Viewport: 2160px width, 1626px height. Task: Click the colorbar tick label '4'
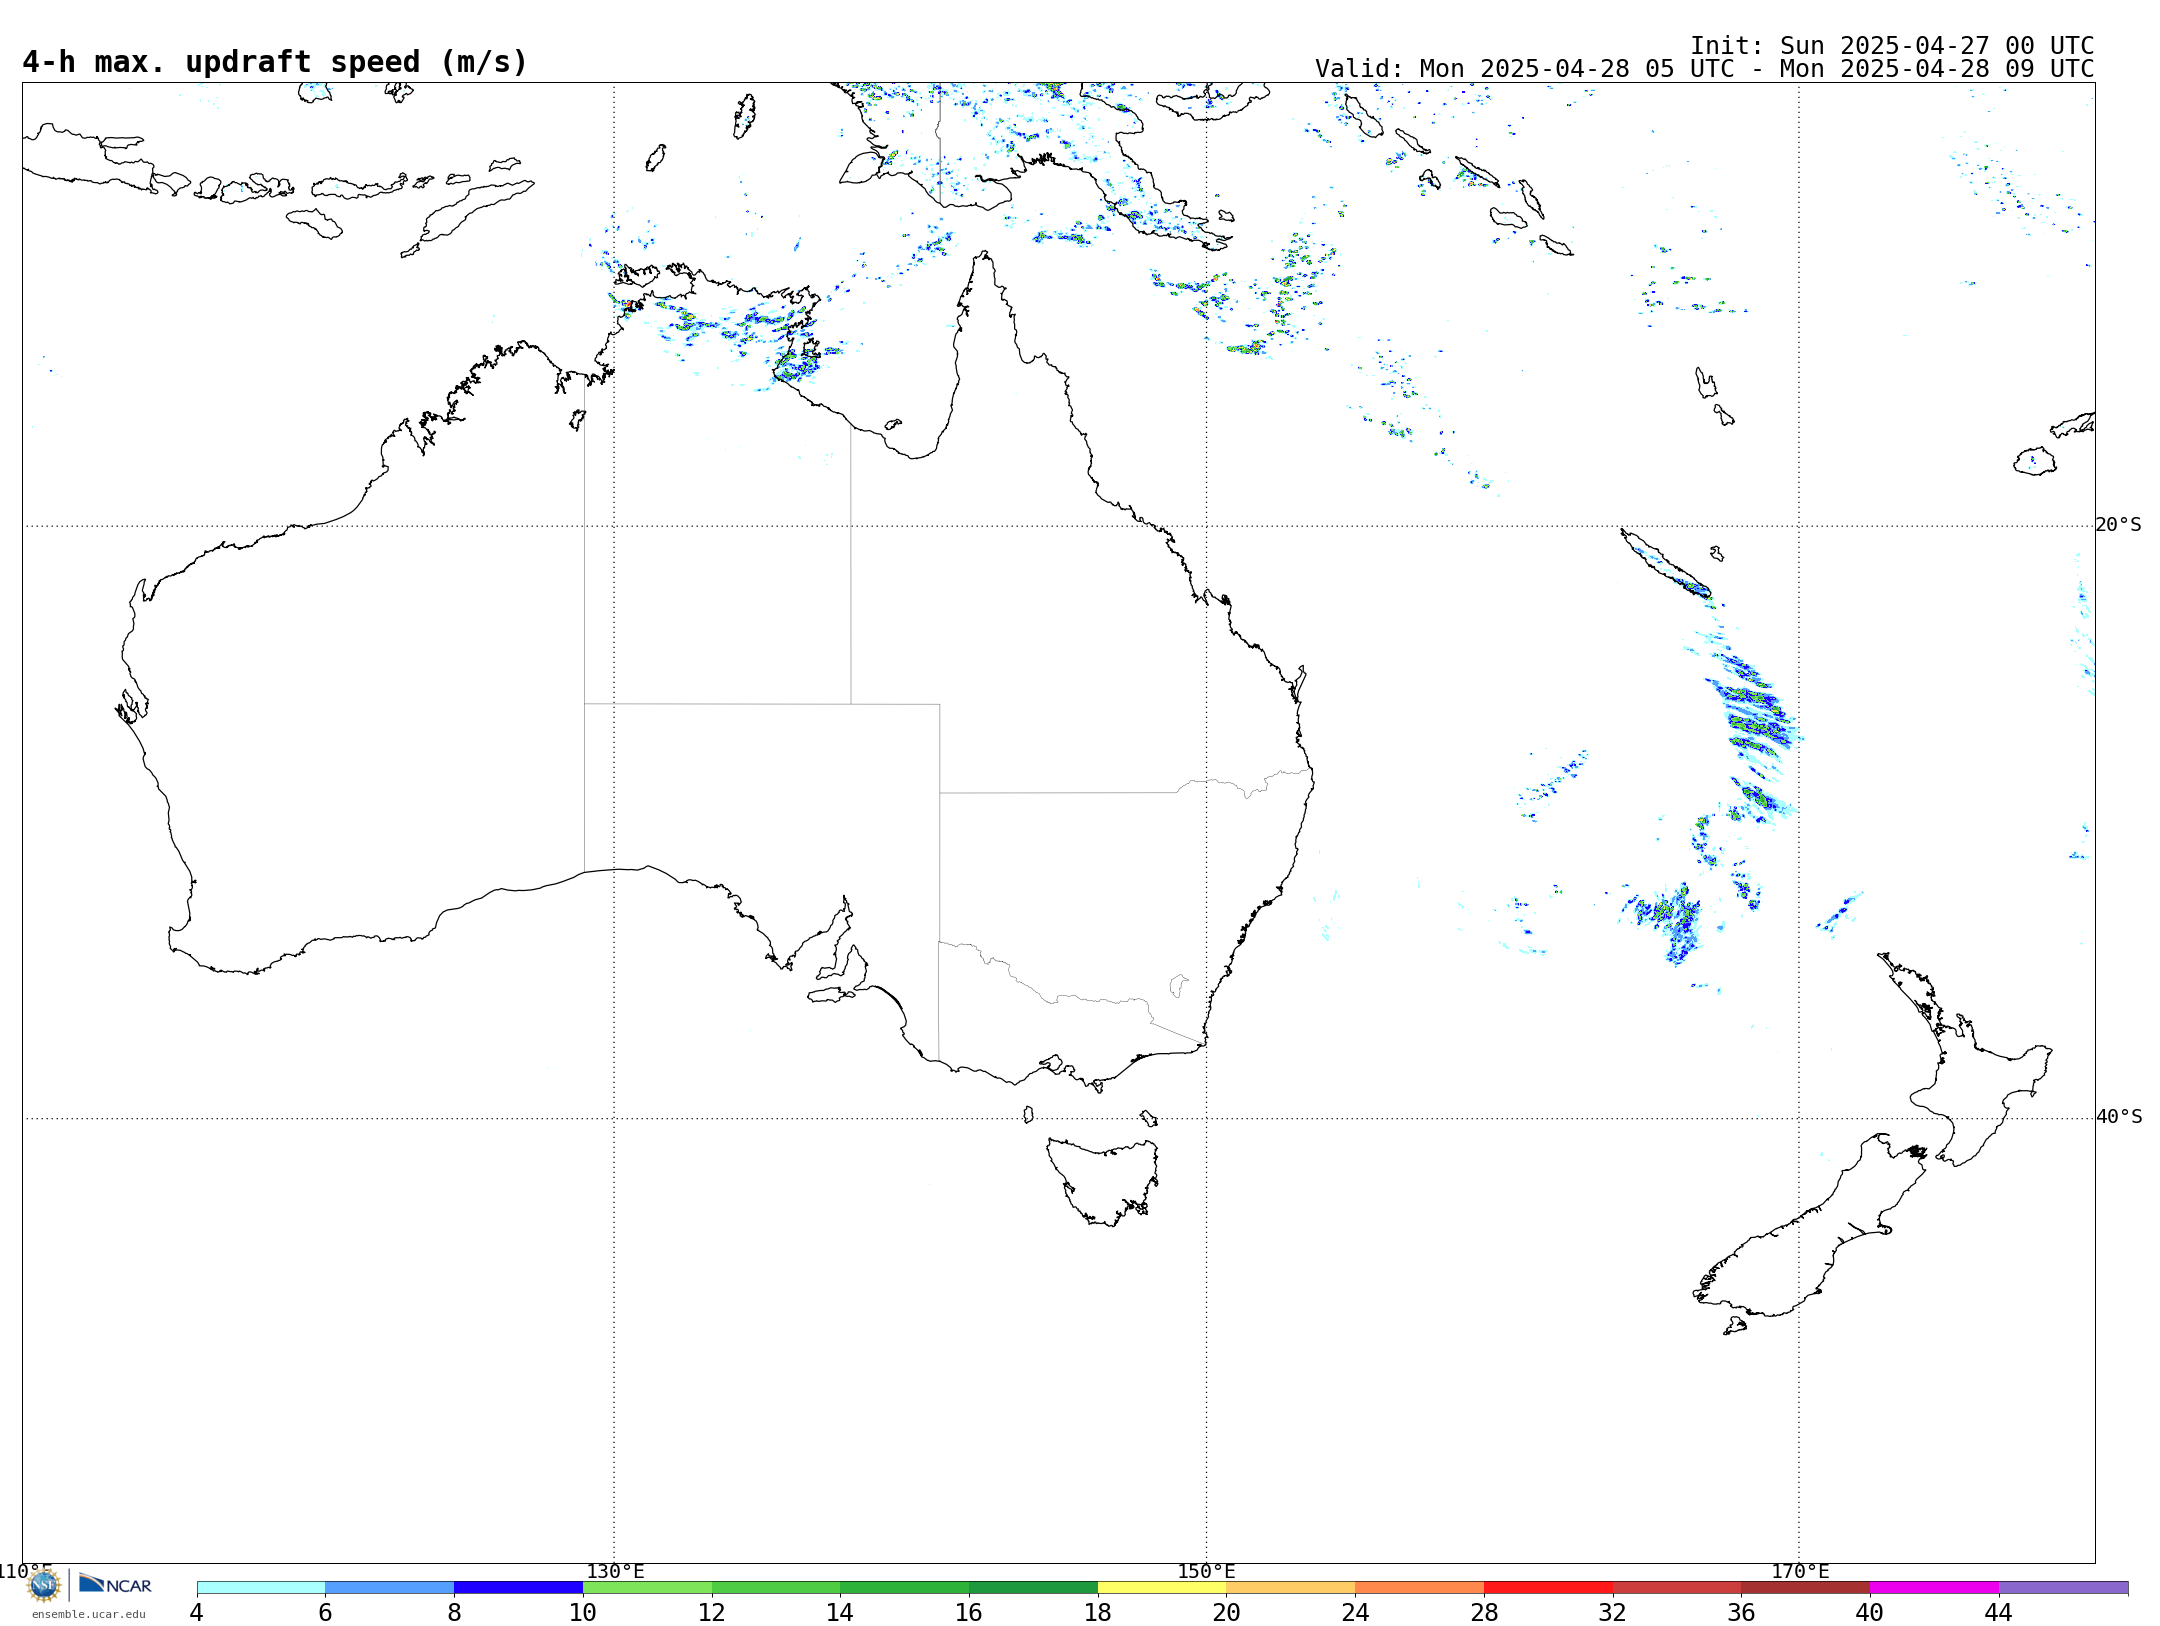pos(197,1613)
